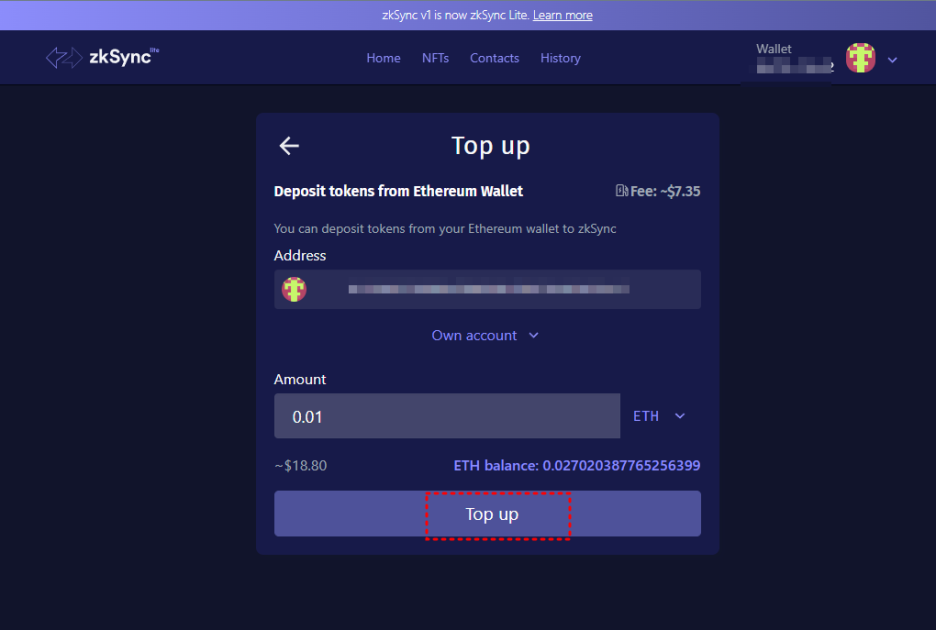Open the History page
936x630 pixels.
click(560, 58)
